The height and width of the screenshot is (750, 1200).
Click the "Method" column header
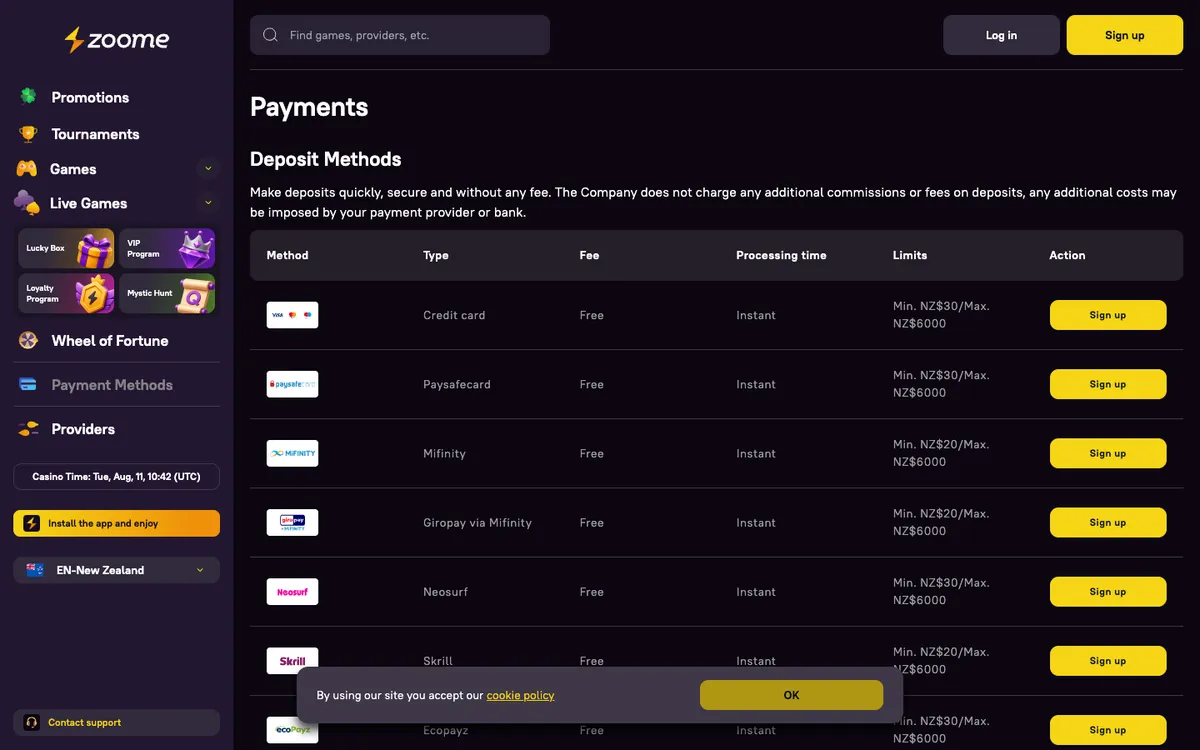point(287,255)
